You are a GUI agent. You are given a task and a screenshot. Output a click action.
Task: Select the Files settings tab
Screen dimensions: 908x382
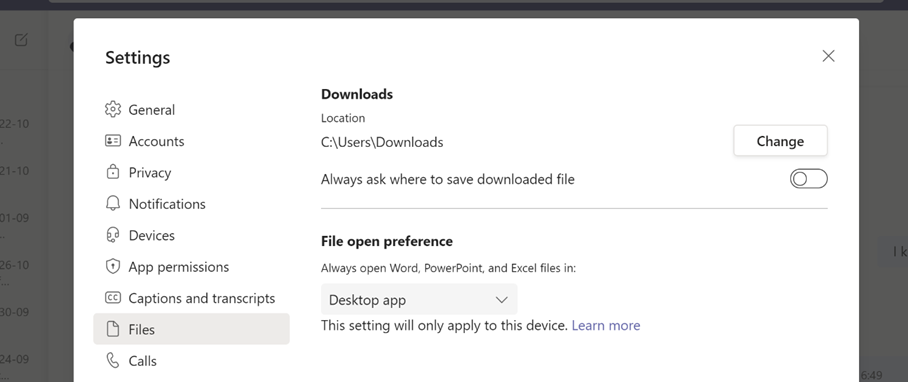pos(191,329)
